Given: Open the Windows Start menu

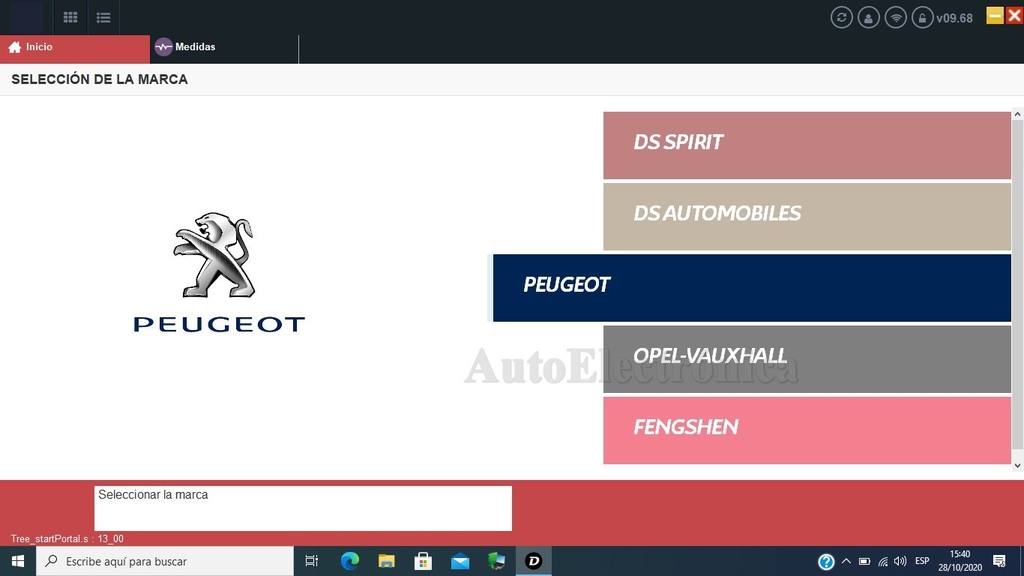Looking at the screenshot, I should tap(18, 561).
